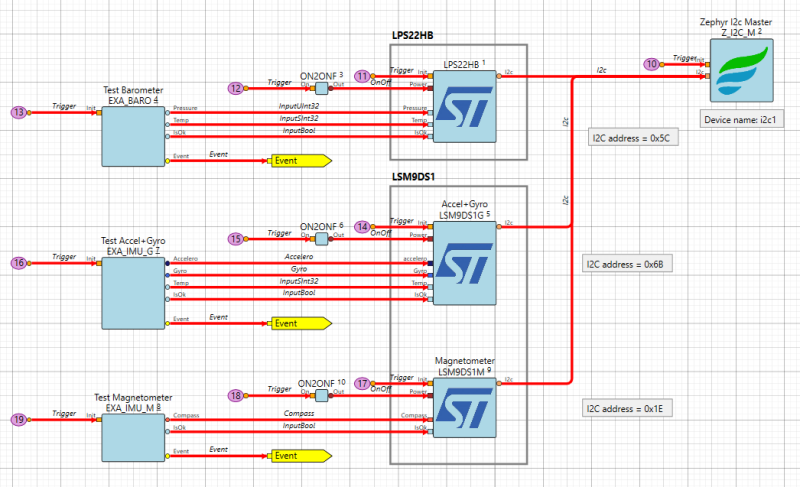The height and width of the screenshot is (487, 800).
Task: Select the yellow Event output of Test Magnetometer
Action: [x=301, y=455]
